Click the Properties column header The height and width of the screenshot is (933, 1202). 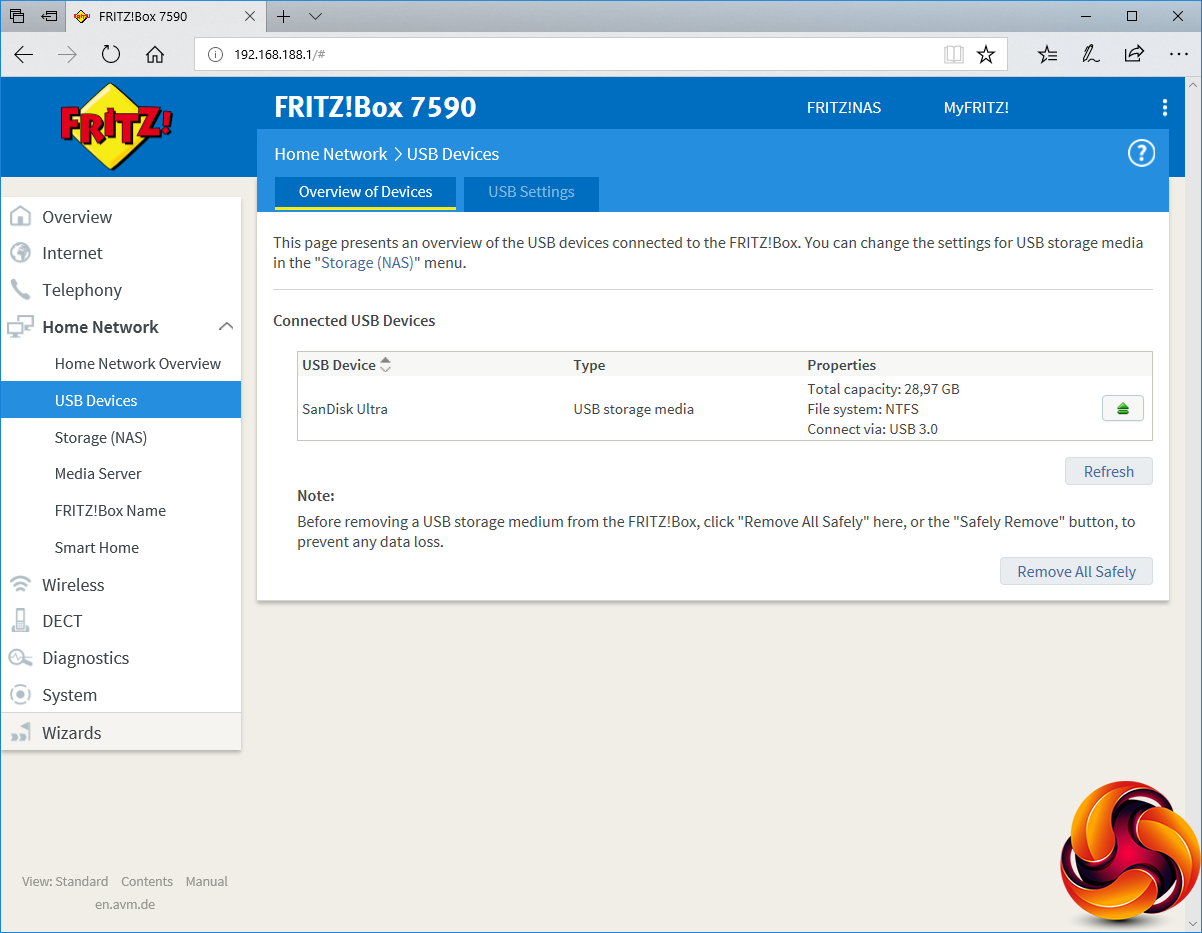pyautogui.click(x=841, y=365)
